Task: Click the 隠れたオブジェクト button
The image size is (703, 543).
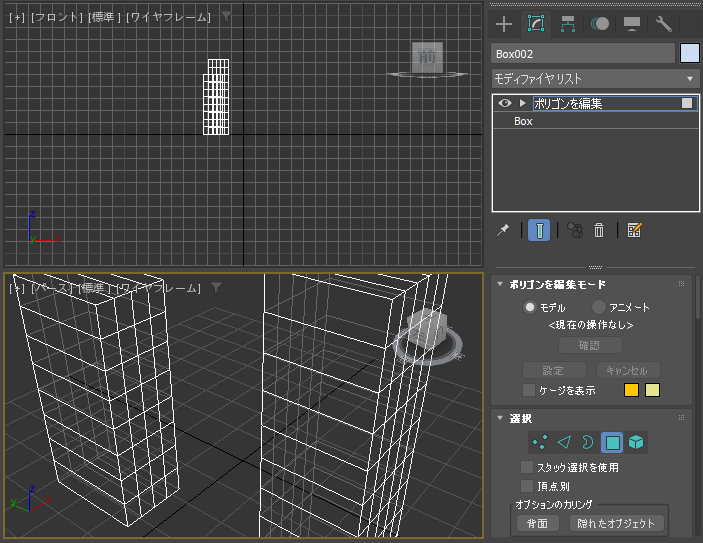Action: 616,523
